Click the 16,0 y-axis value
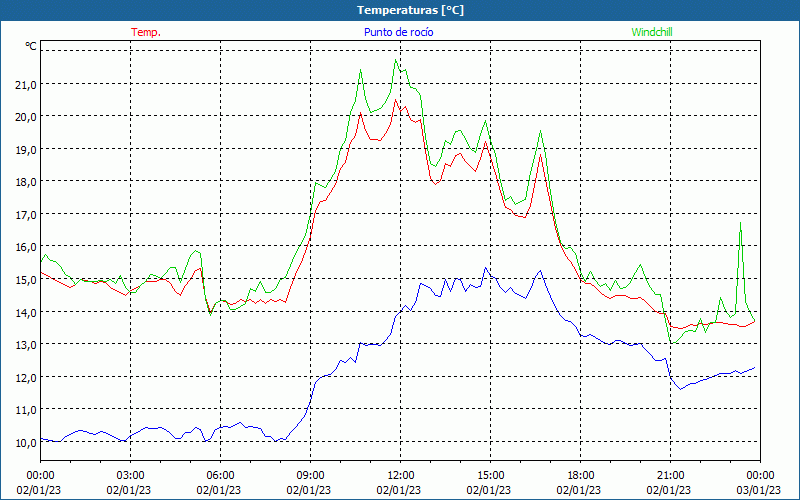The width and height of the screenshot is (800, 500). (x=26, y=247)
